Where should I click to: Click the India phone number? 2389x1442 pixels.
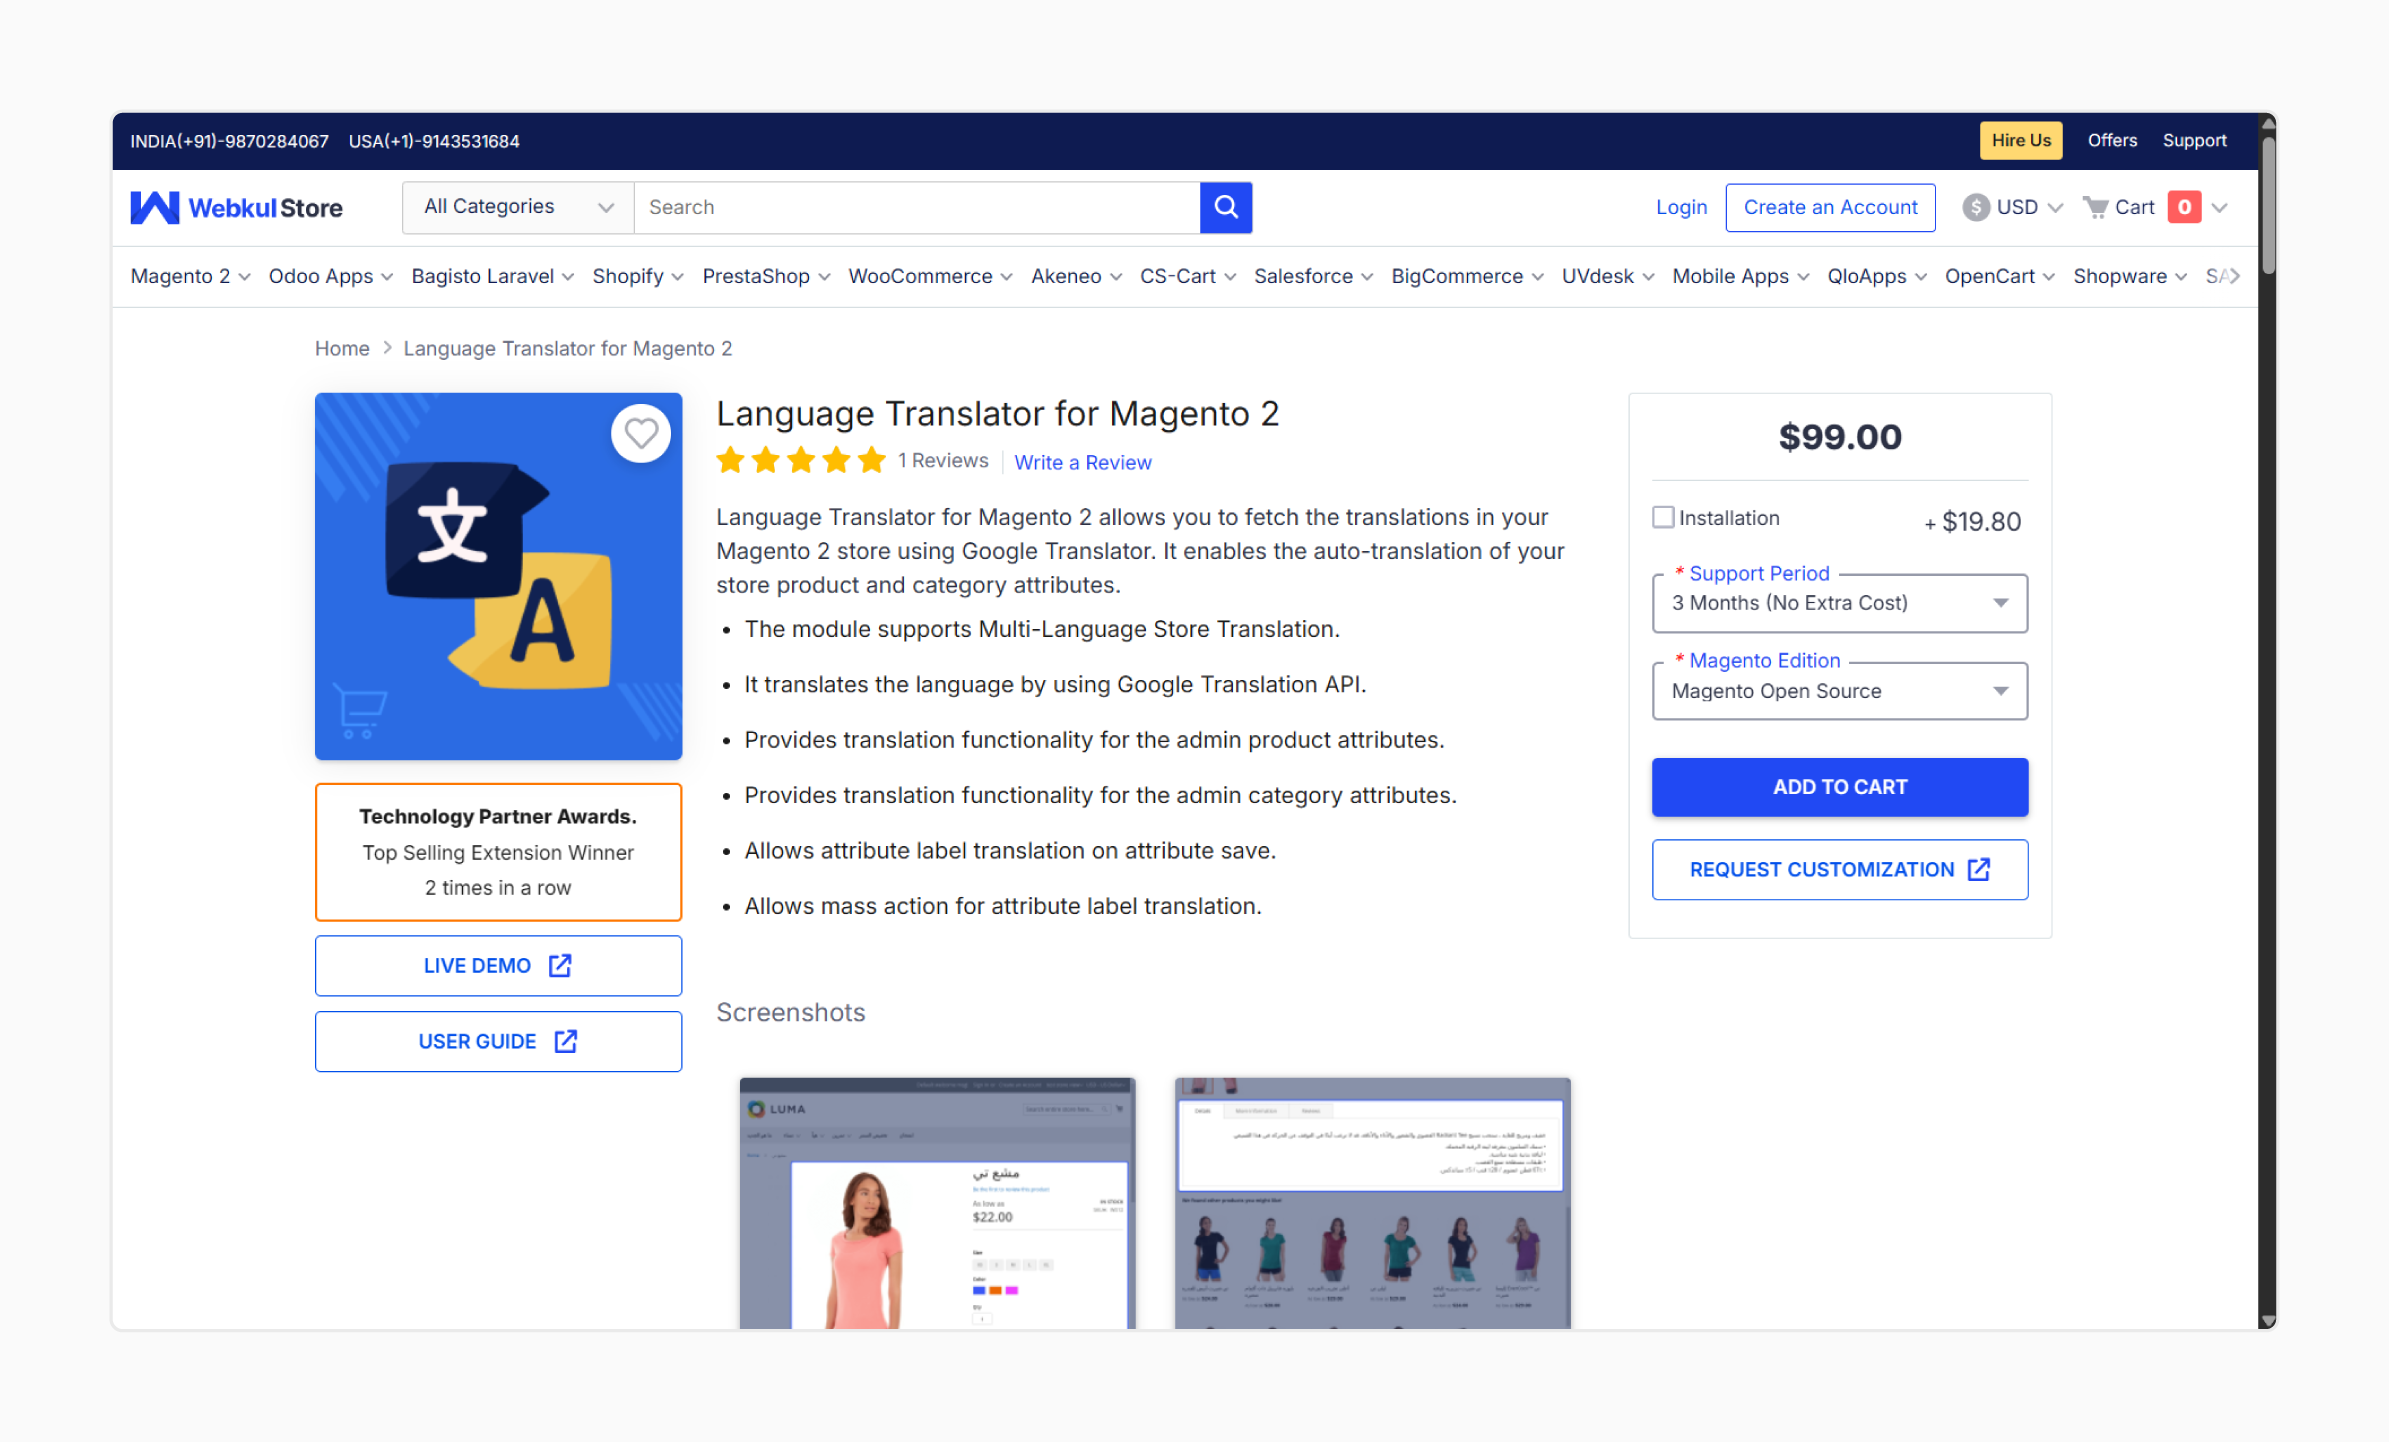pyautogui.click(x=229, y=141)
